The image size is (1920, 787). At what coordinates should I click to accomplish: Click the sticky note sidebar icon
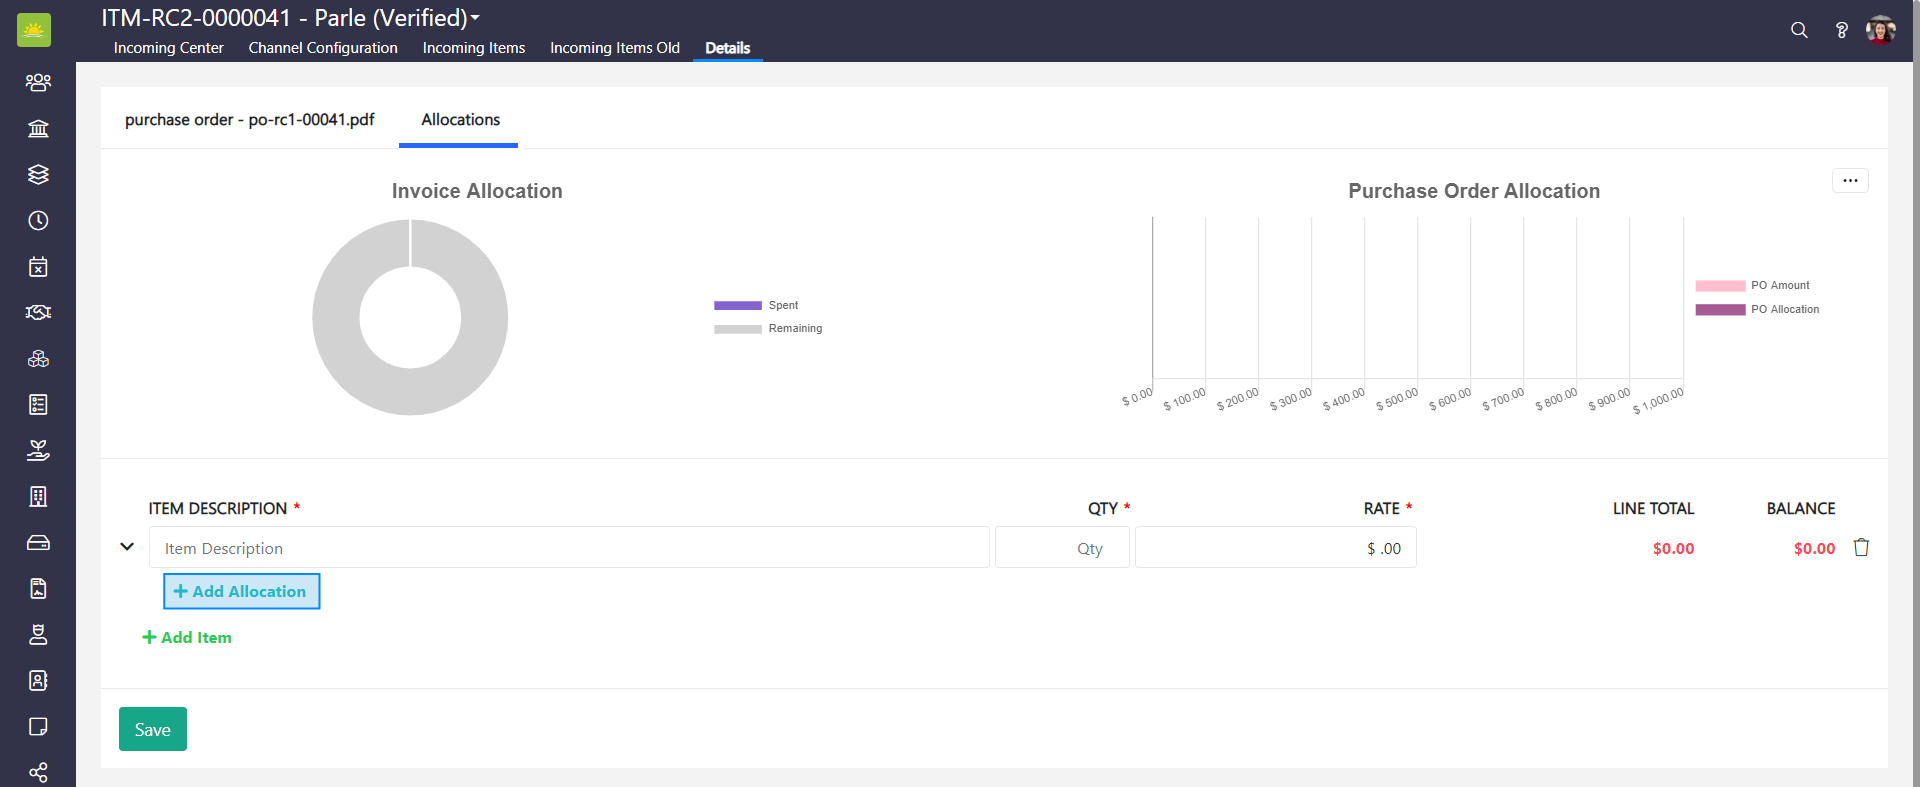tap(38, 726)
